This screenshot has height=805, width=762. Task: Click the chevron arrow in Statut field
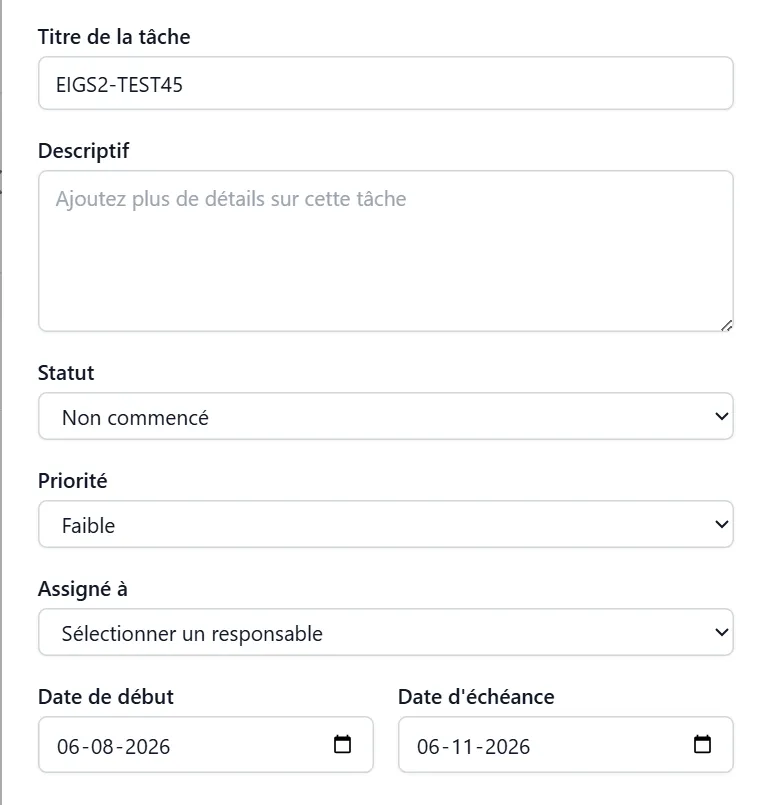pyautogui.click(x=721, y=416)
